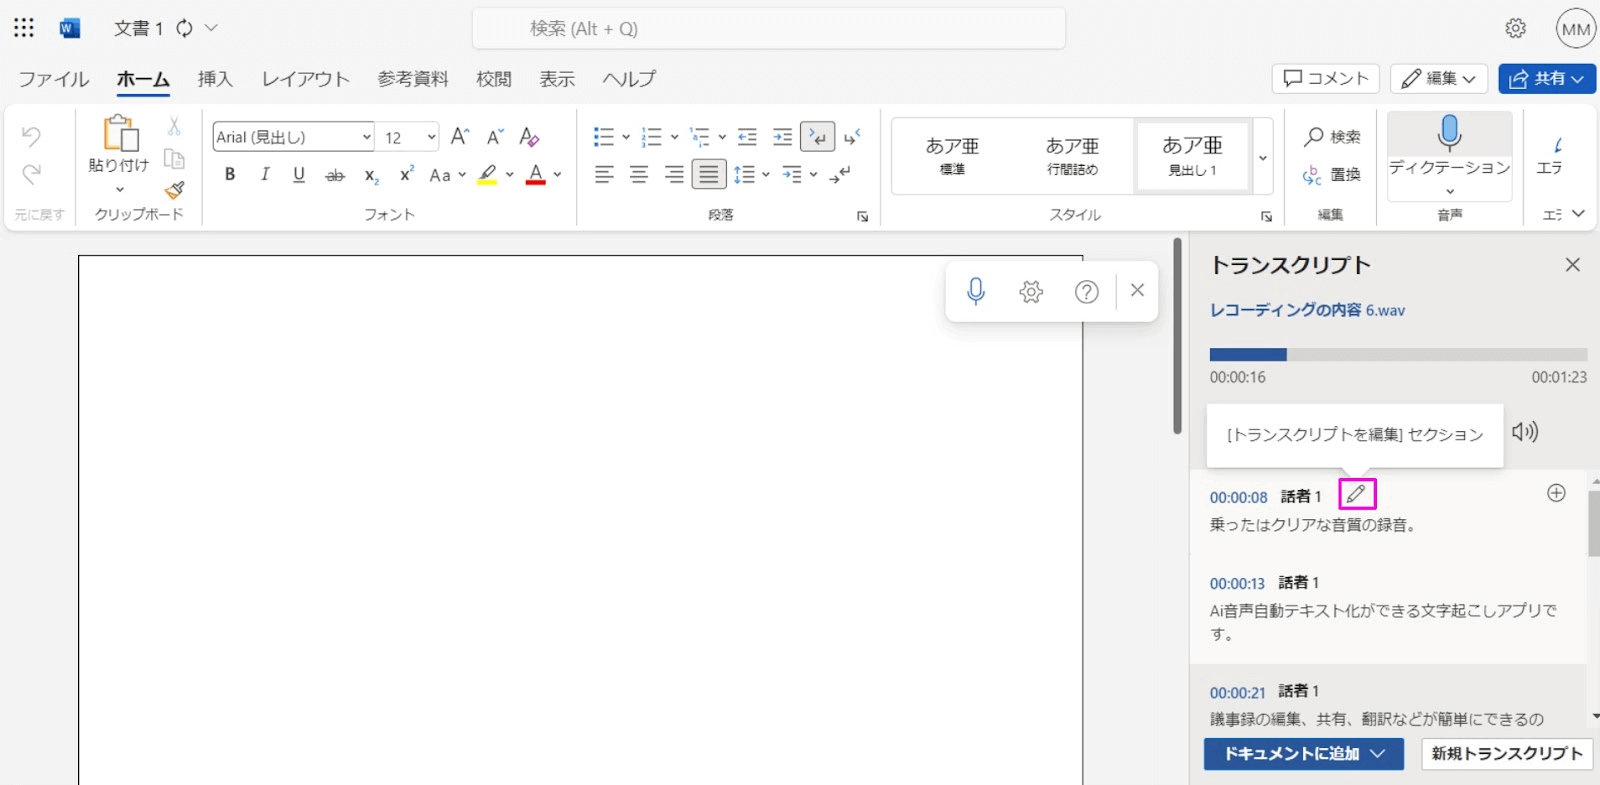Image resolution: width=1600 pixels, height=785 pixels.
Task: Apply yellow text highlight color
Action: click(487, 174)
